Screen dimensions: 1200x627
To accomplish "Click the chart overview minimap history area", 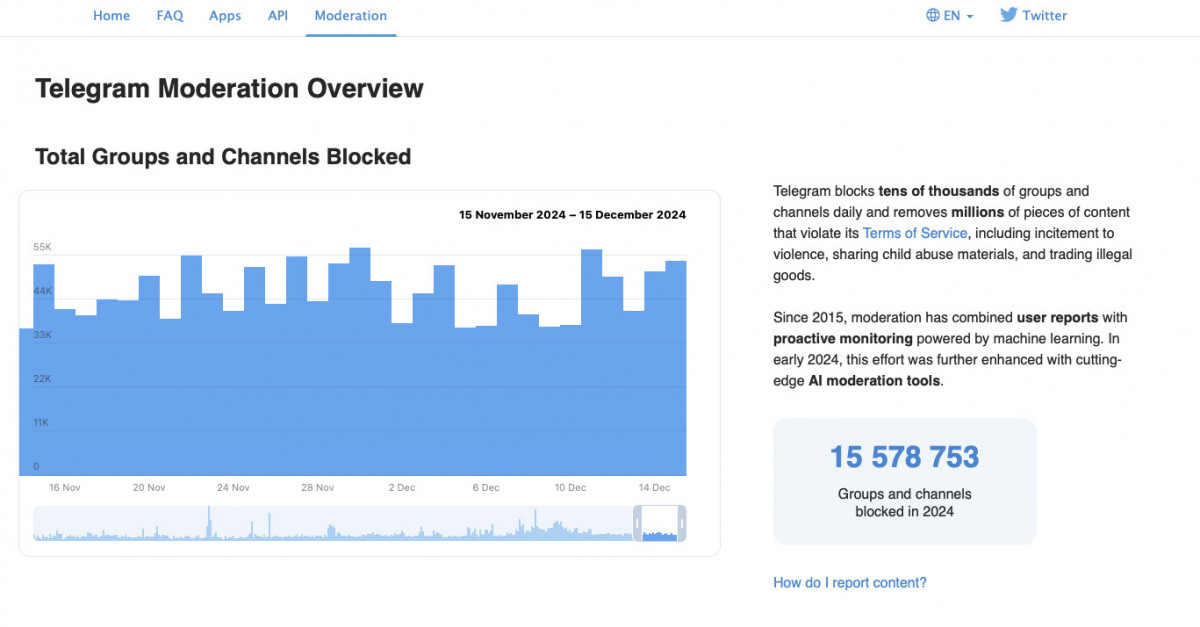I will 333,523.
